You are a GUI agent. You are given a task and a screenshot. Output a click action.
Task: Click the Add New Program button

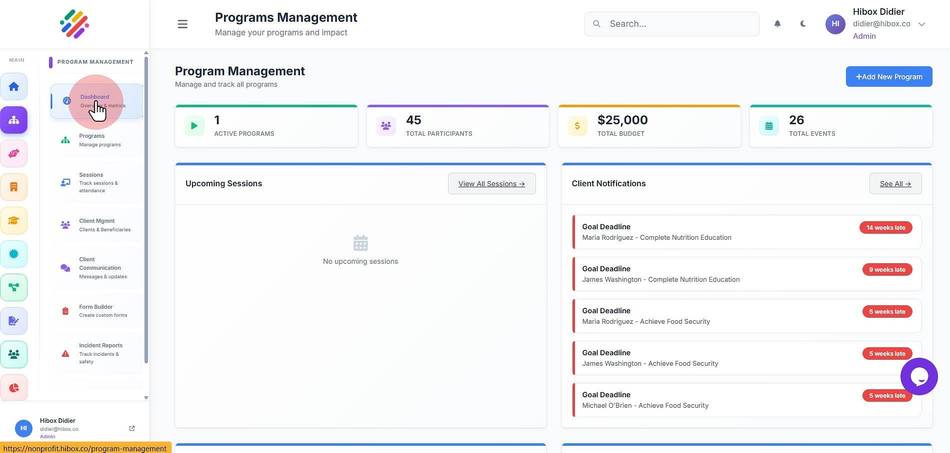point(889,76)
